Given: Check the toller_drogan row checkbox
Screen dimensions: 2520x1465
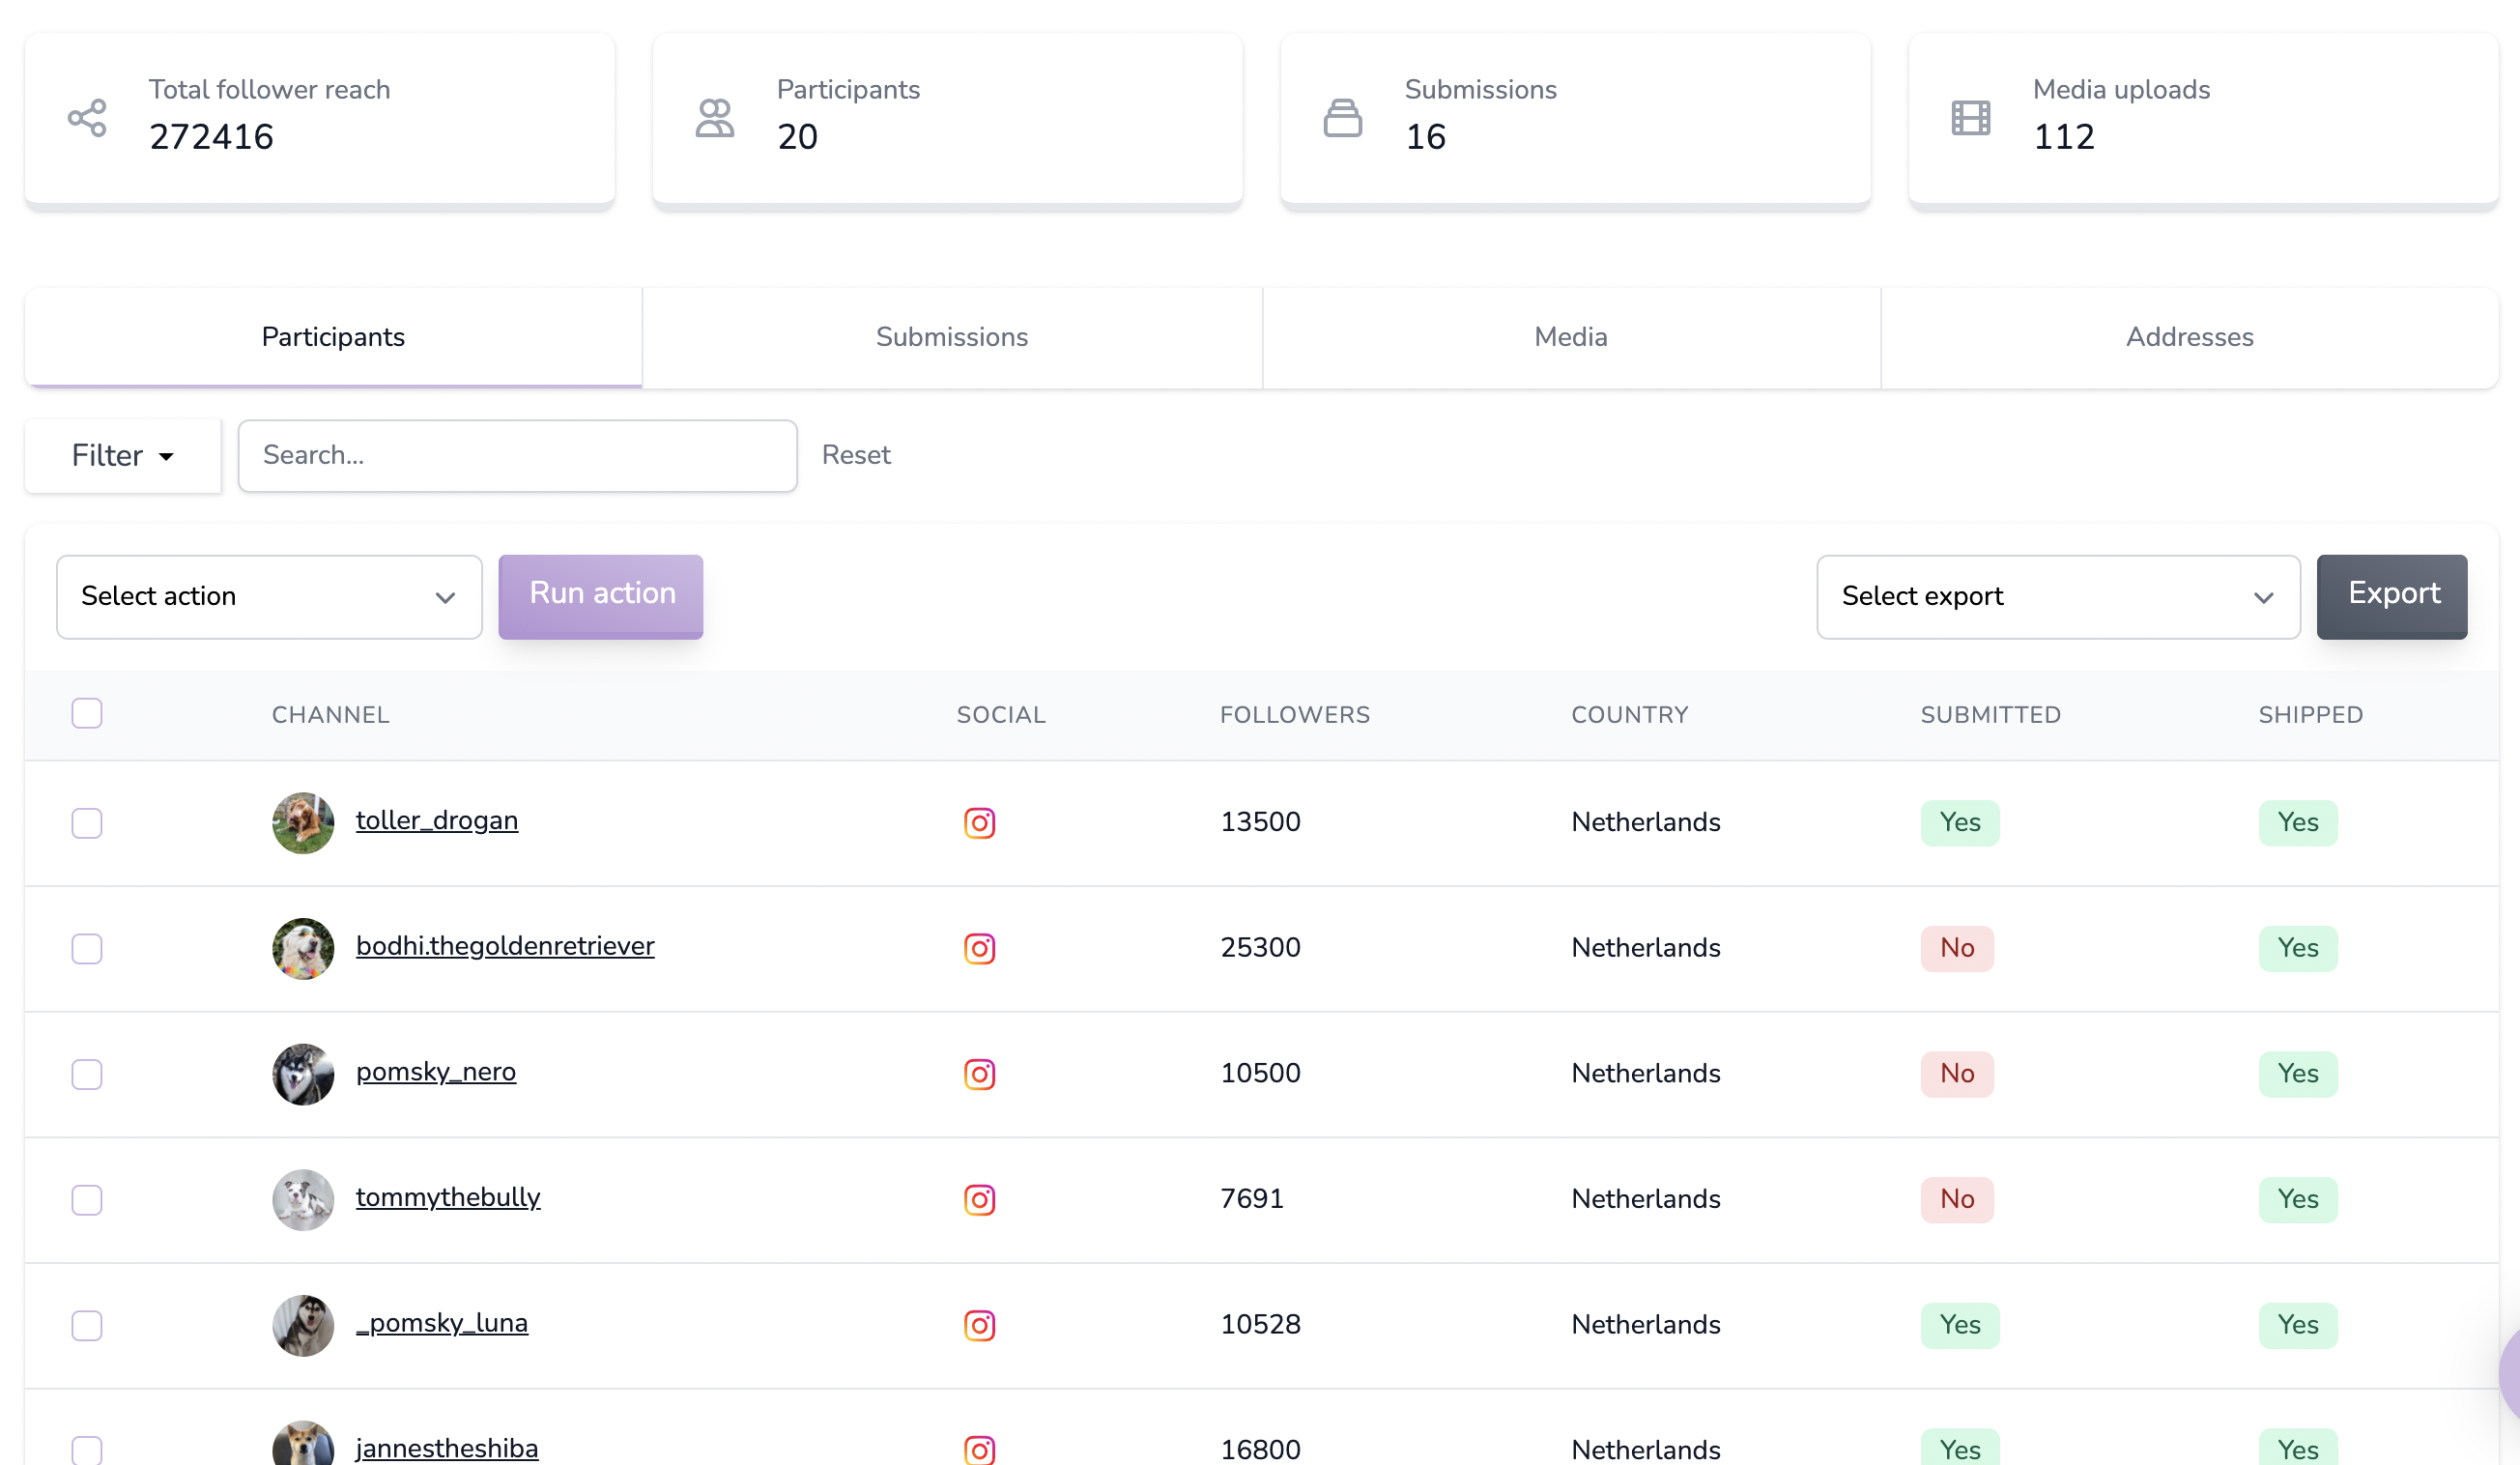Looking at the screenshot, I should 87,823.
